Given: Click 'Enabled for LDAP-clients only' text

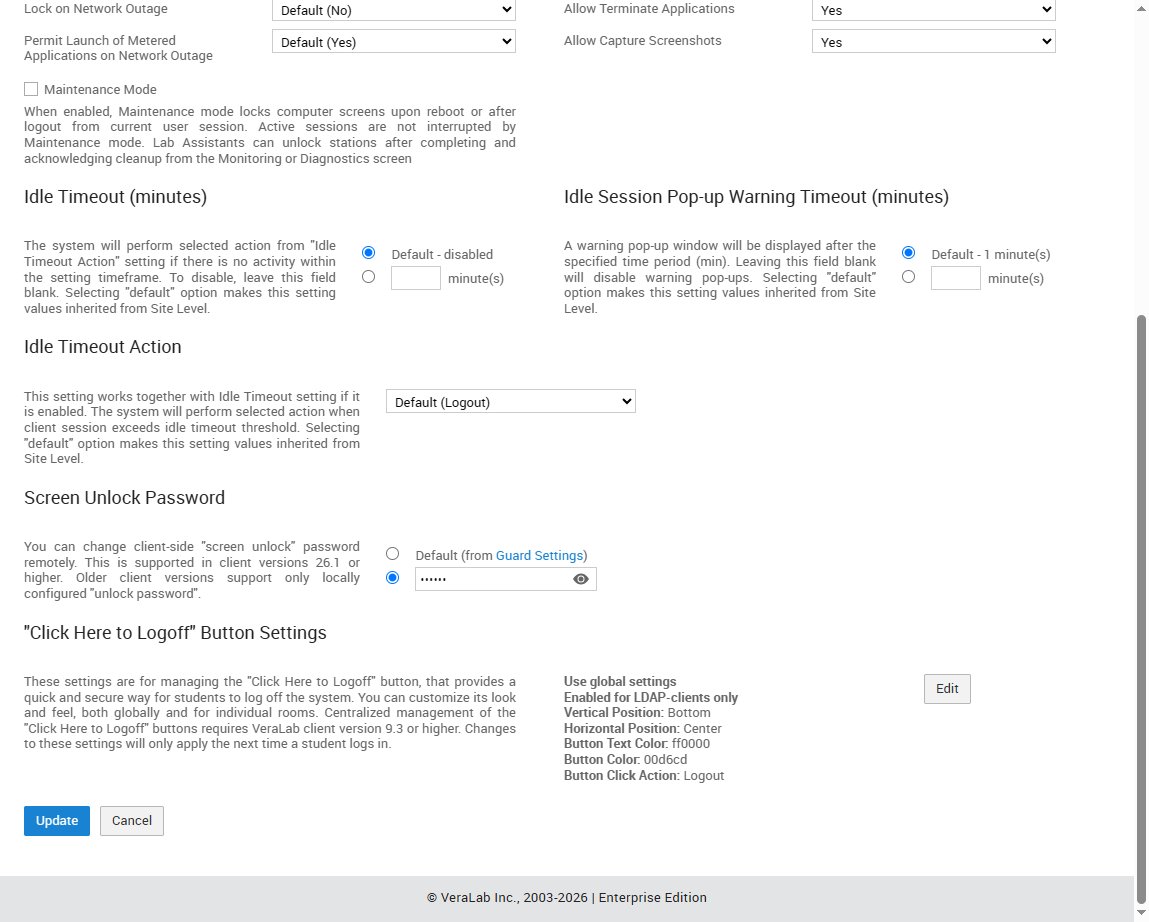Looking at the screenshot, I should [651, 698].
